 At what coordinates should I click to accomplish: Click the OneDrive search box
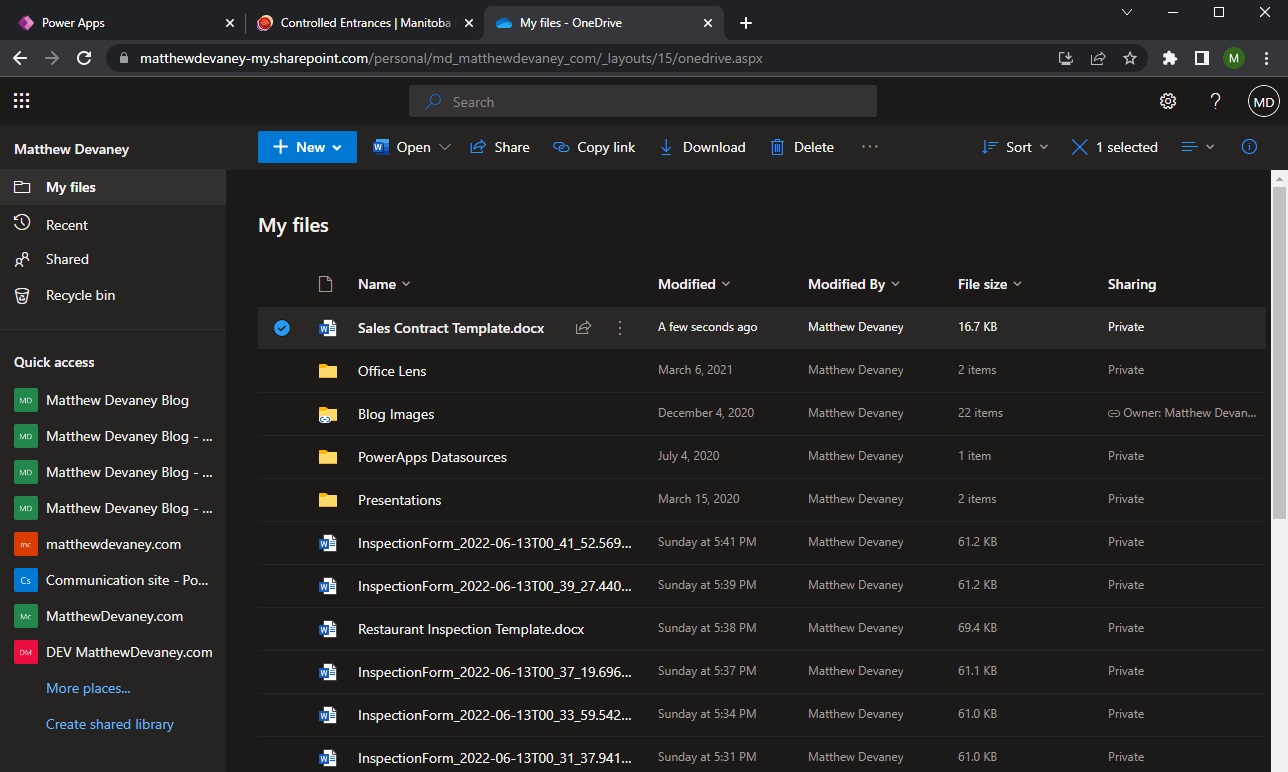tap(642, 101)
